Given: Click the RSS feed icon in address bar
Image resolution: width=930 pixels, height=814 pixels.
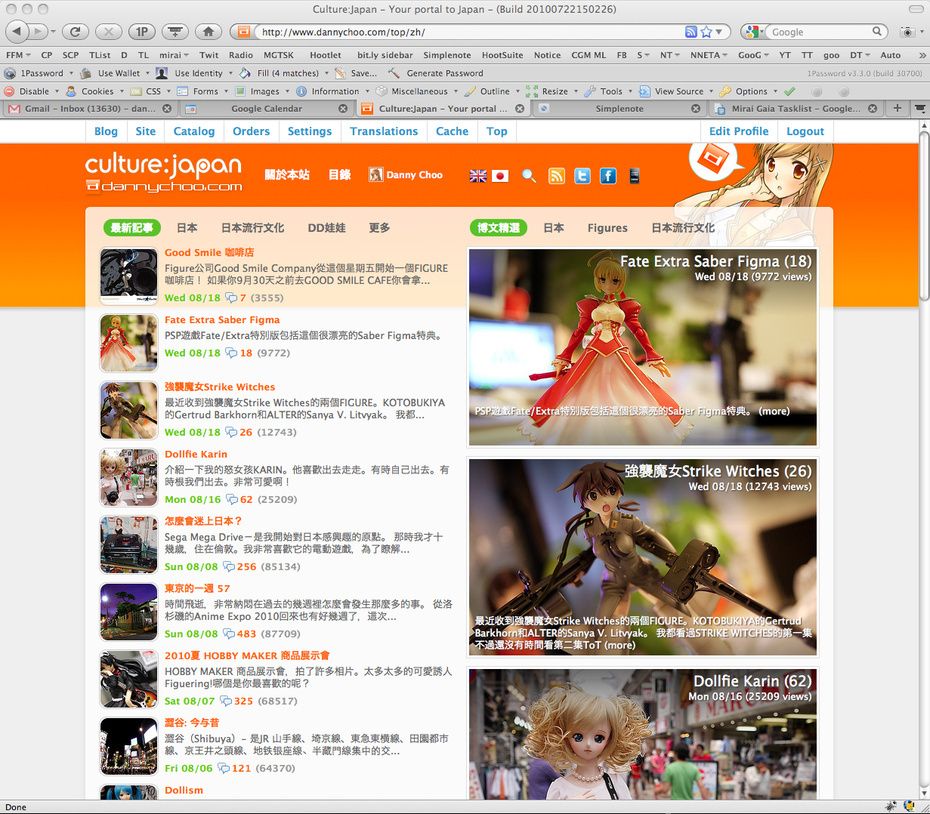Looking at the screenshot, I should 690,32.
